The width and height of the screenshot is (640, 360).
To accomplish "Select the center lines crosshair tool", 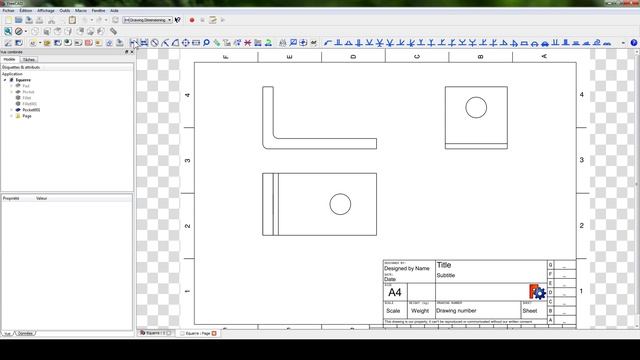I will (185, 43).
